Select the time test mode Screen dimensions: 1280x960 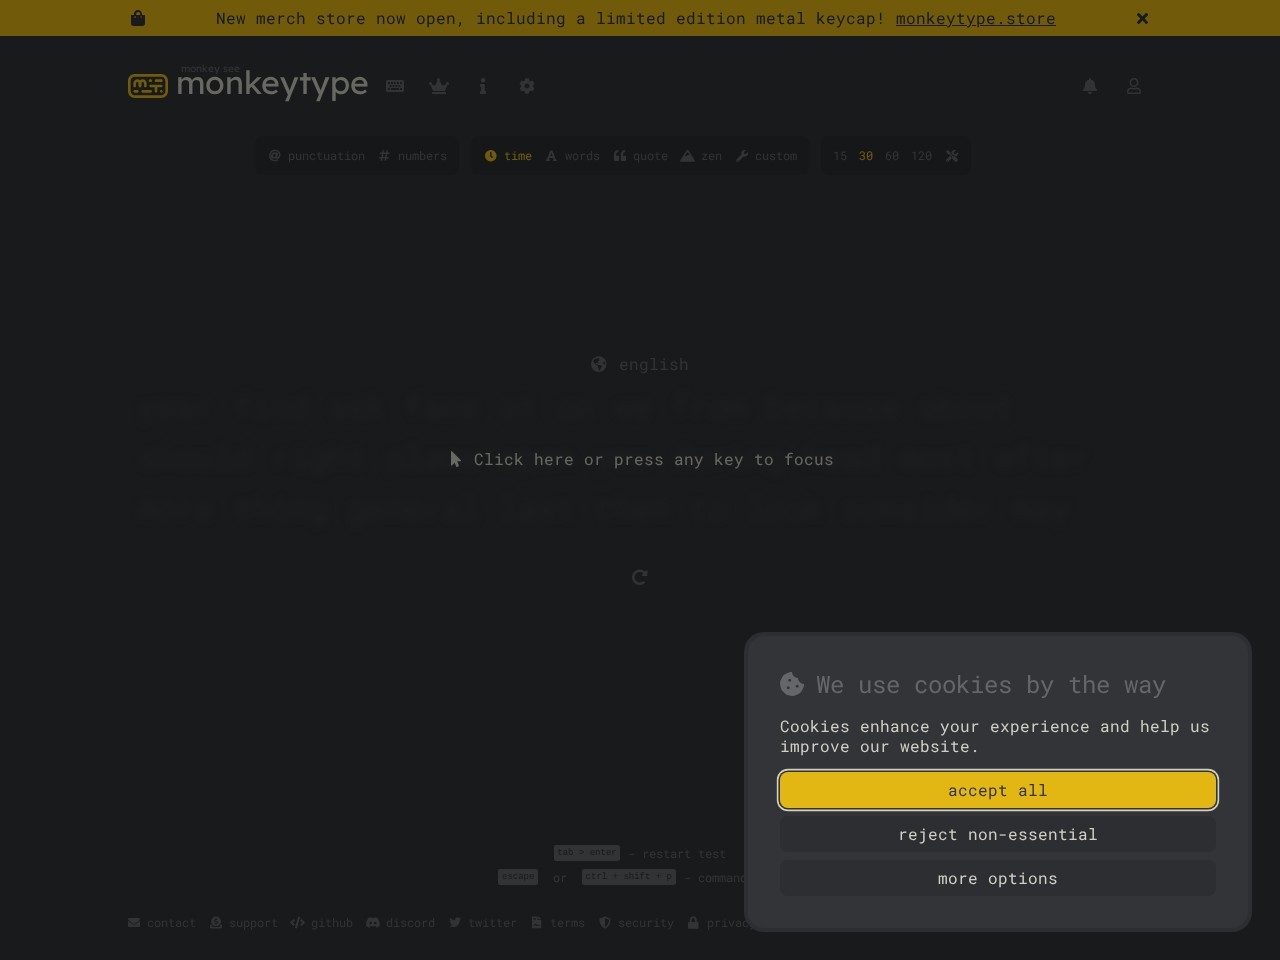tap(508, 156)
